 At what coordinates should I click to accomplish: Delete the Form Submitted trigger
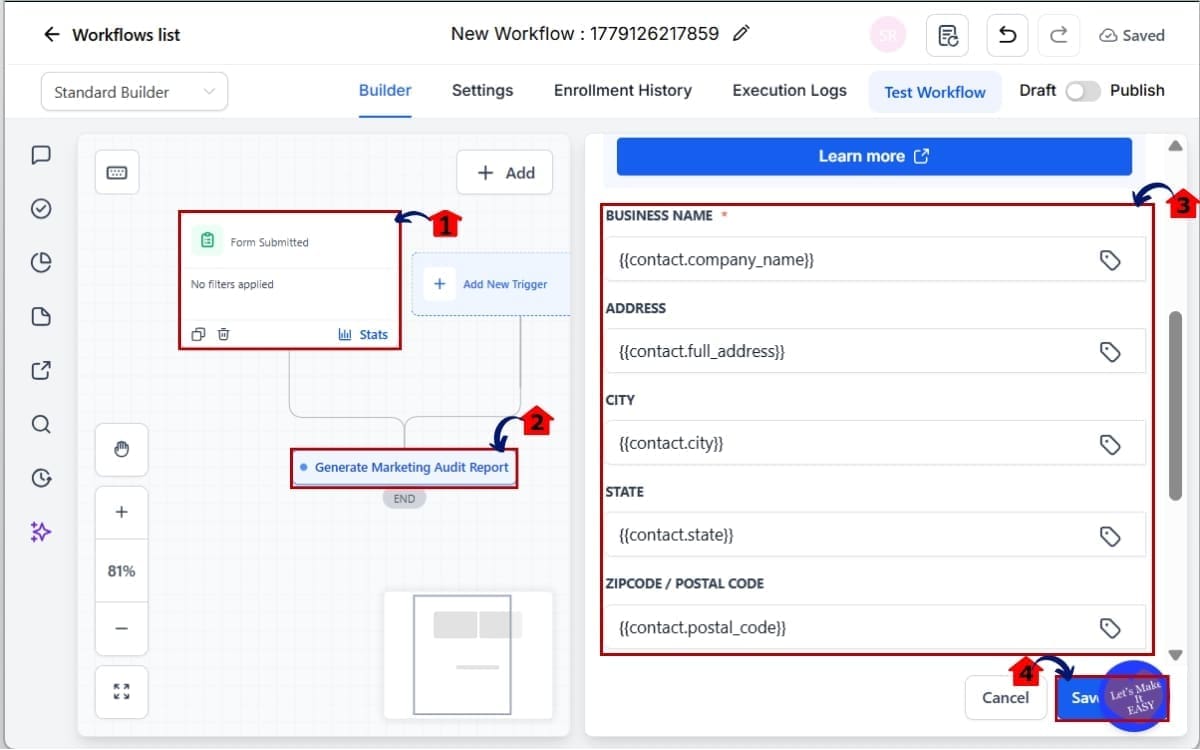coord(224,334)
